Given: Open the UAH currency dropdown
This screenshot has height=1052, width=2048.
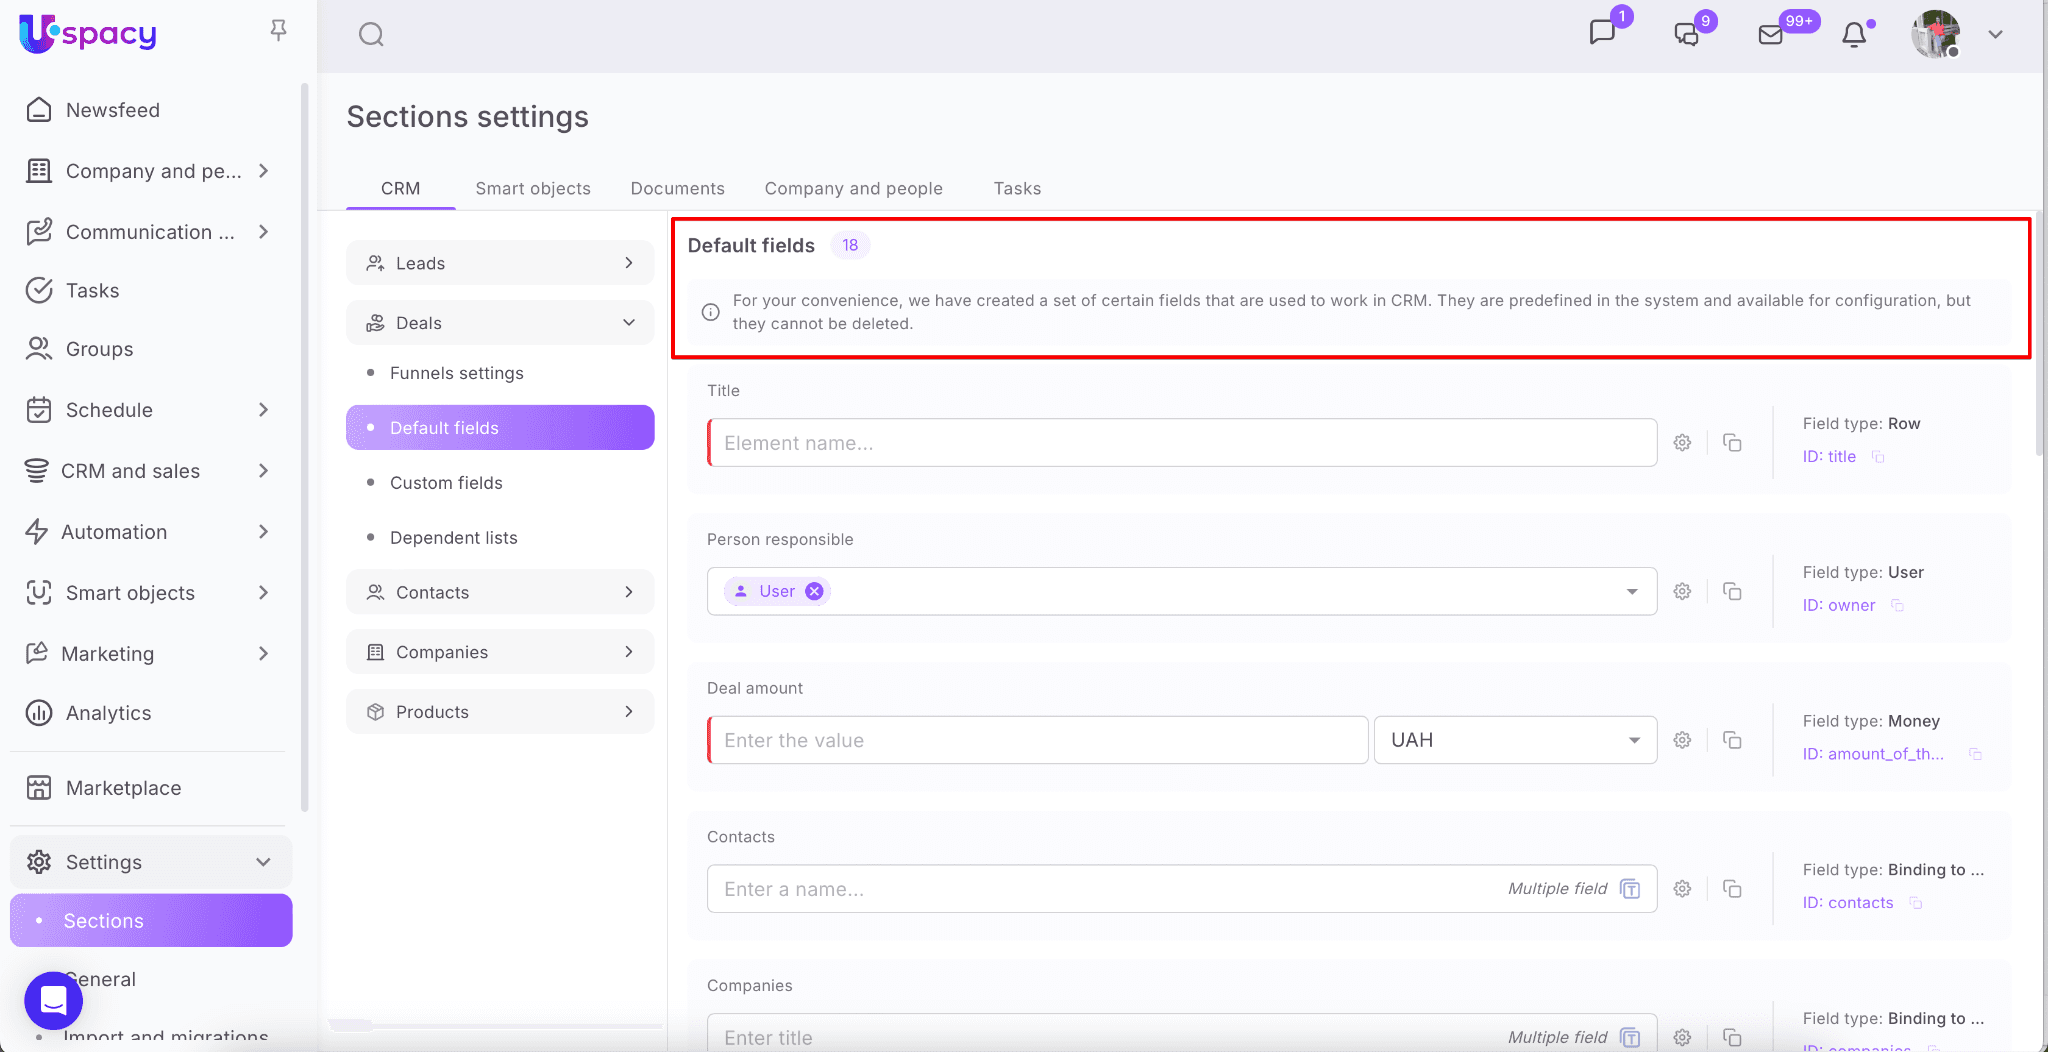Looking at the screenshot, I should pyautogui.click(x=1514, y=740).
